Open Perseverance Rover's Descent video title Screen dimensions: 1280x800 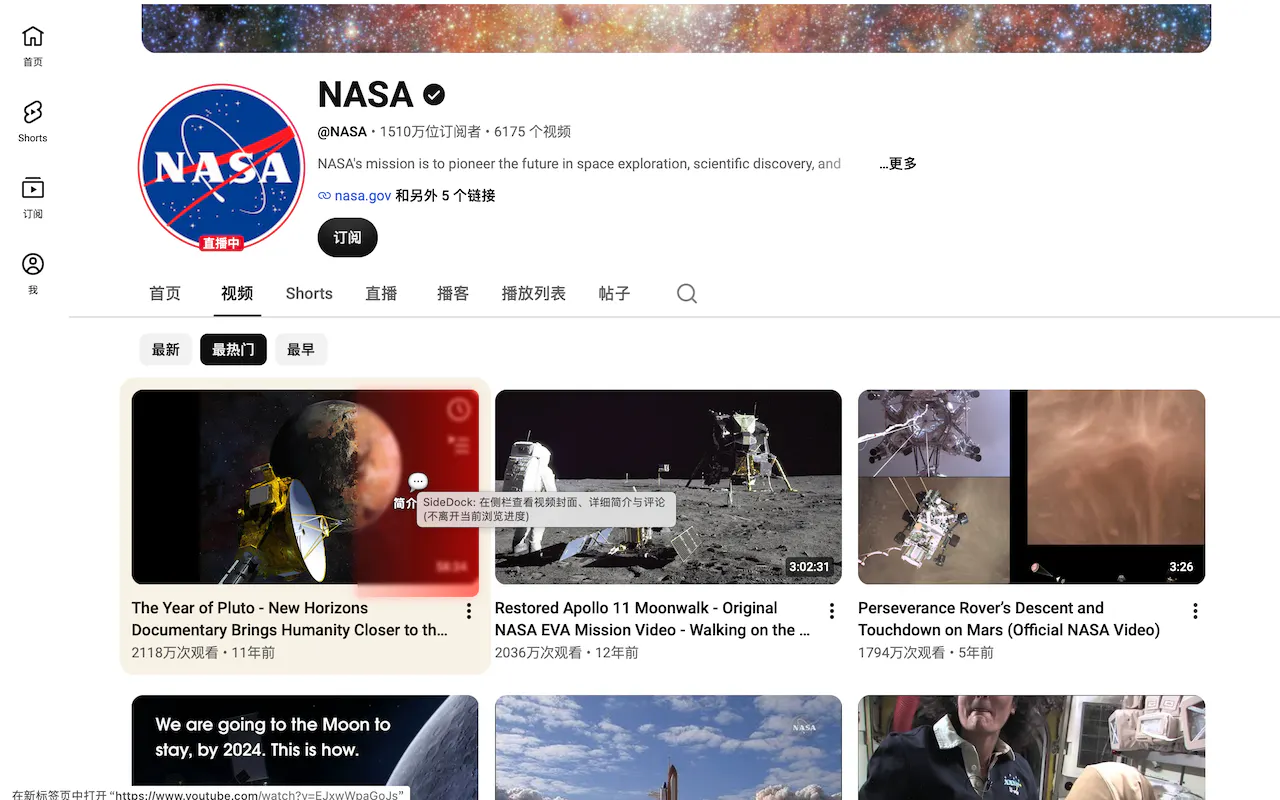click(1009, 619)
